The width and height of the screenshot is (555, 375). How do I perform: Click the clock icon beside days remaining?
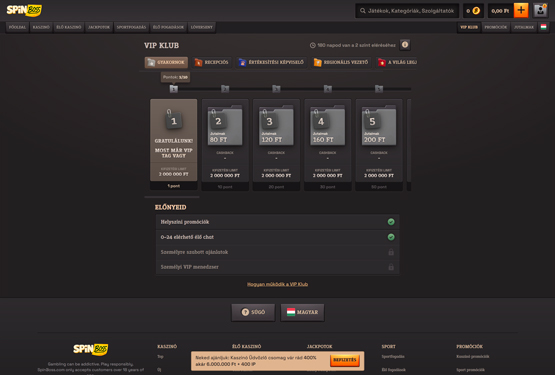pos(313,45)
